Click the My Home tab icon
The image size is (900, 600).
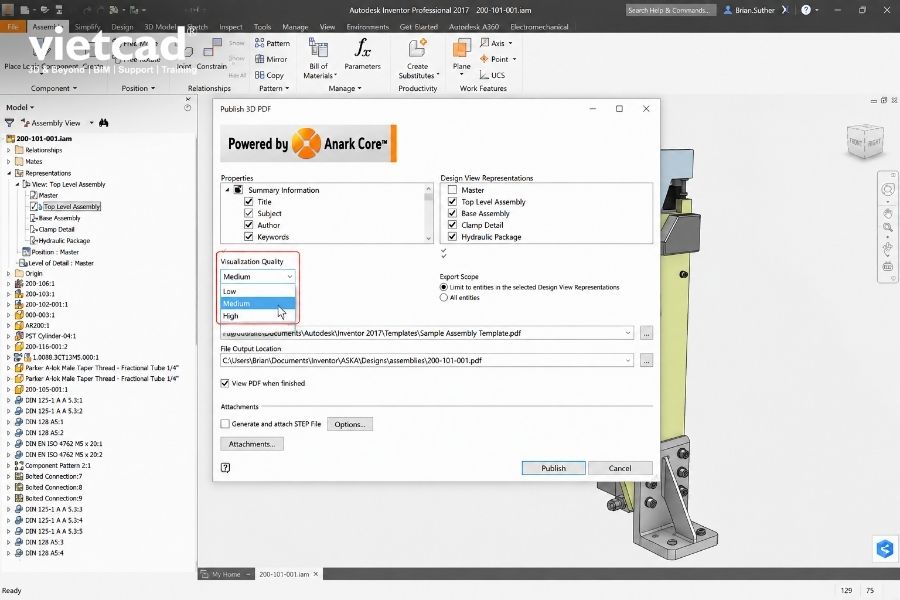coord(205,574)
